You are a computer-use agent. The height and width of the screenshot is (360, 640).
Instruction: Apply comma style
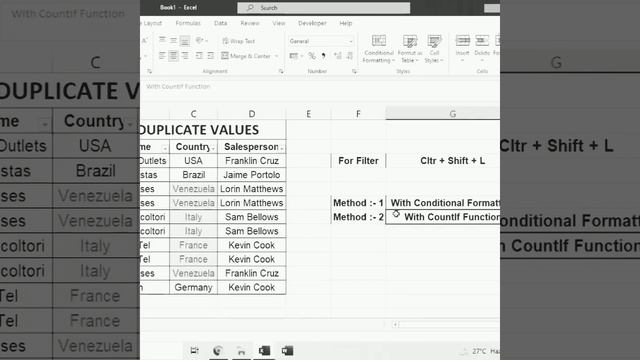(324, 56)
